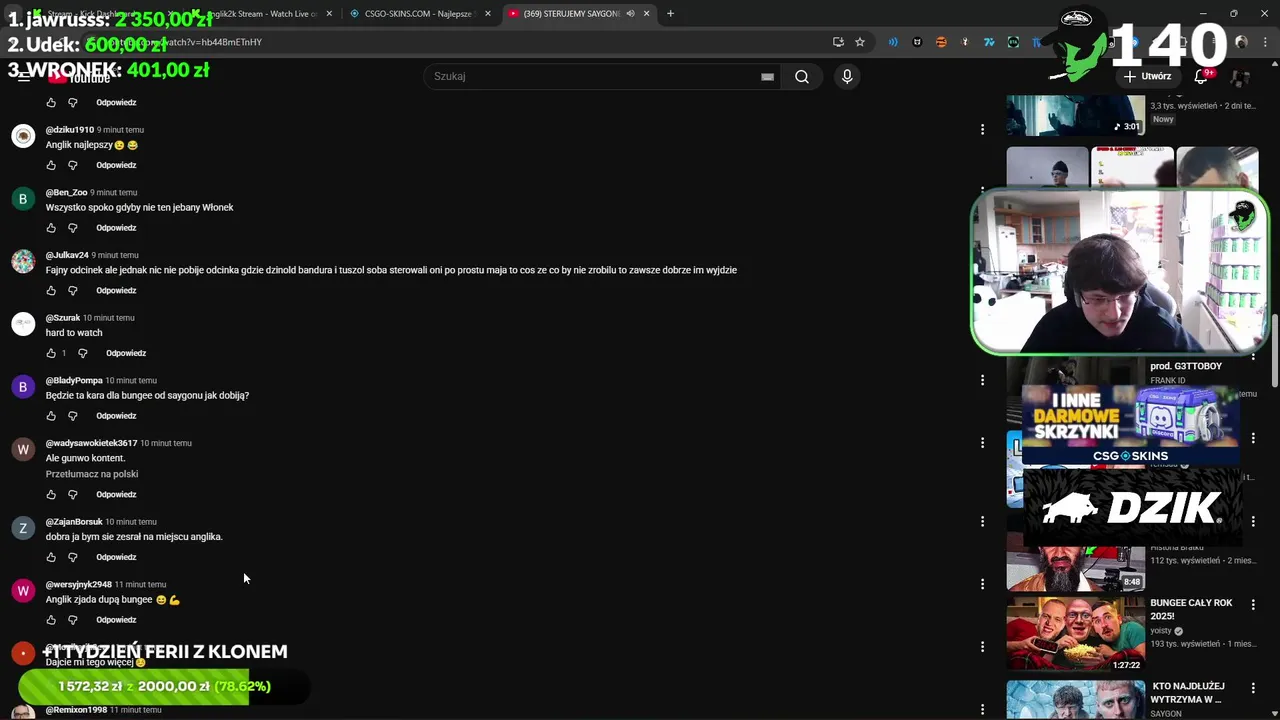This screenshot has width=1280, height=720.
Task: Dislike the comment by @dziku1910
Action: pyautogui.click(x=72, y=165)
